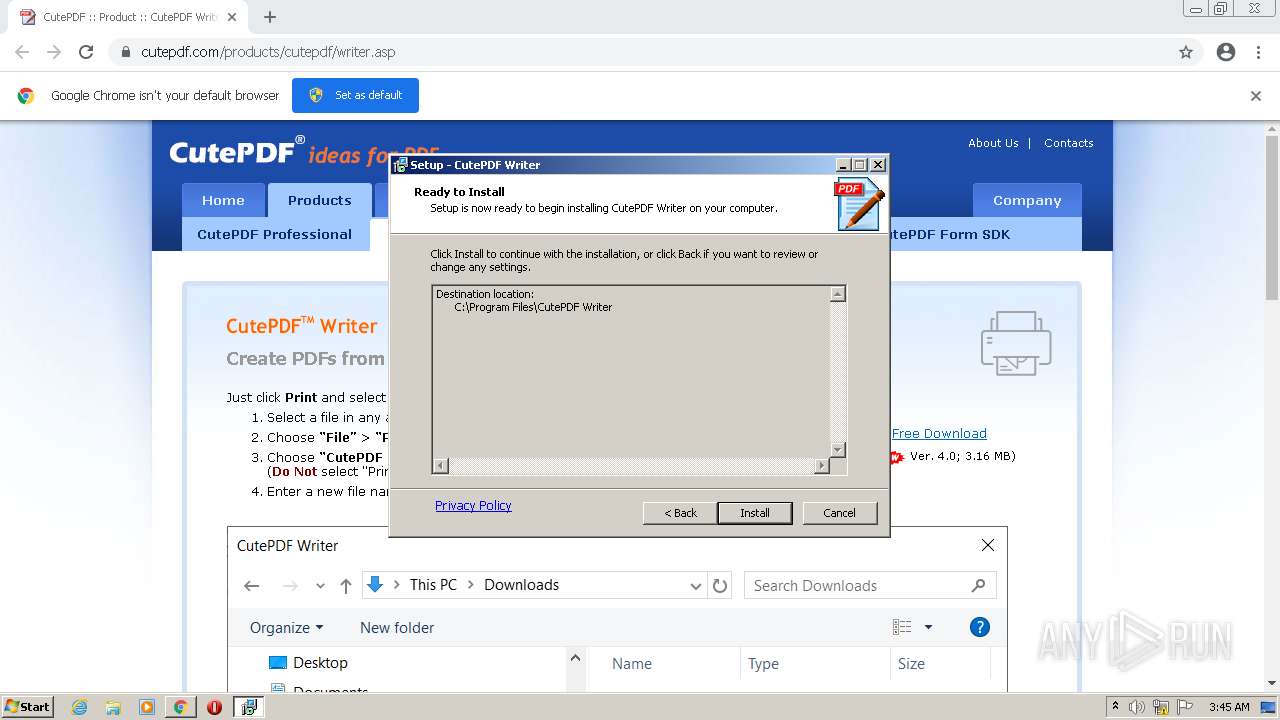Screen dimensions: 1280x720
Task: Click the setup dialog's PDF pencil icon
Action: tap(859, 204)
